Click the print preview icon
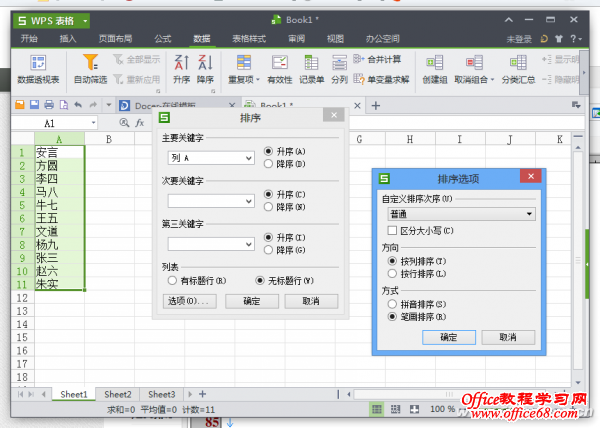The height and width of the screenshot is (428, 600). coord(64,104)
